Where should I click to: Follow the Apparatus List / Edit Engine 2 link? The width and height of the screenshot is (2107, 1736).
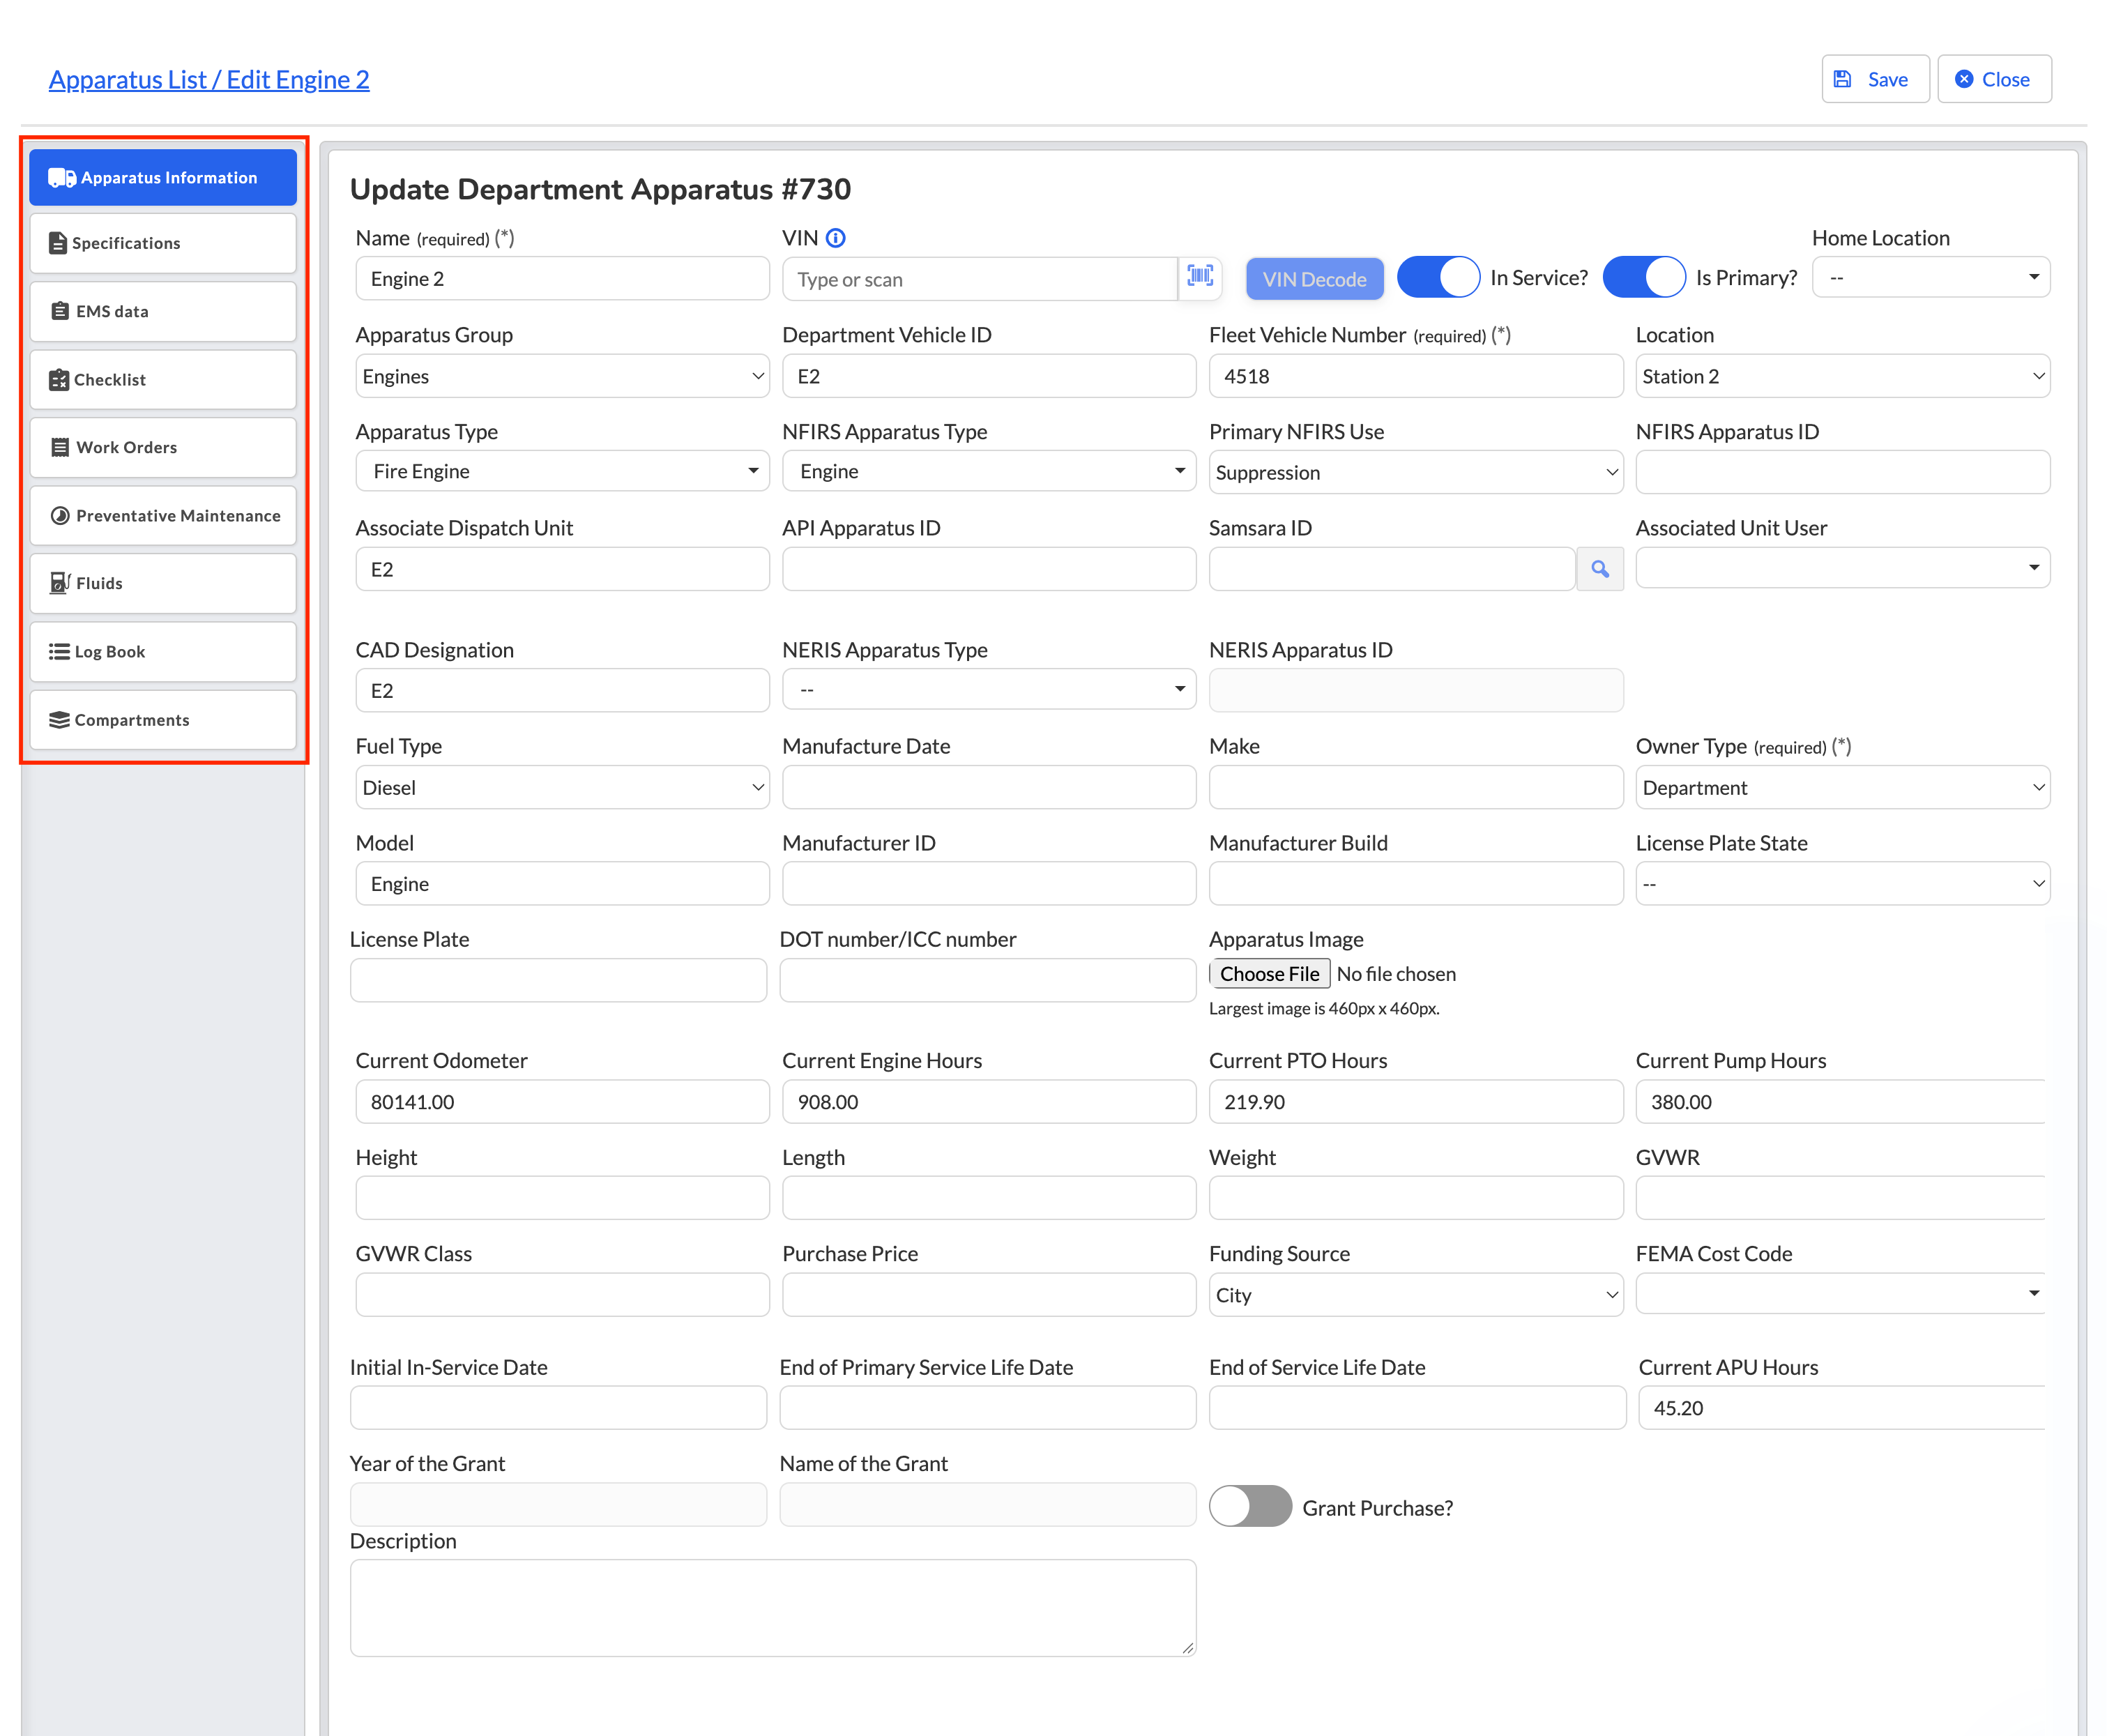point(209,79)
